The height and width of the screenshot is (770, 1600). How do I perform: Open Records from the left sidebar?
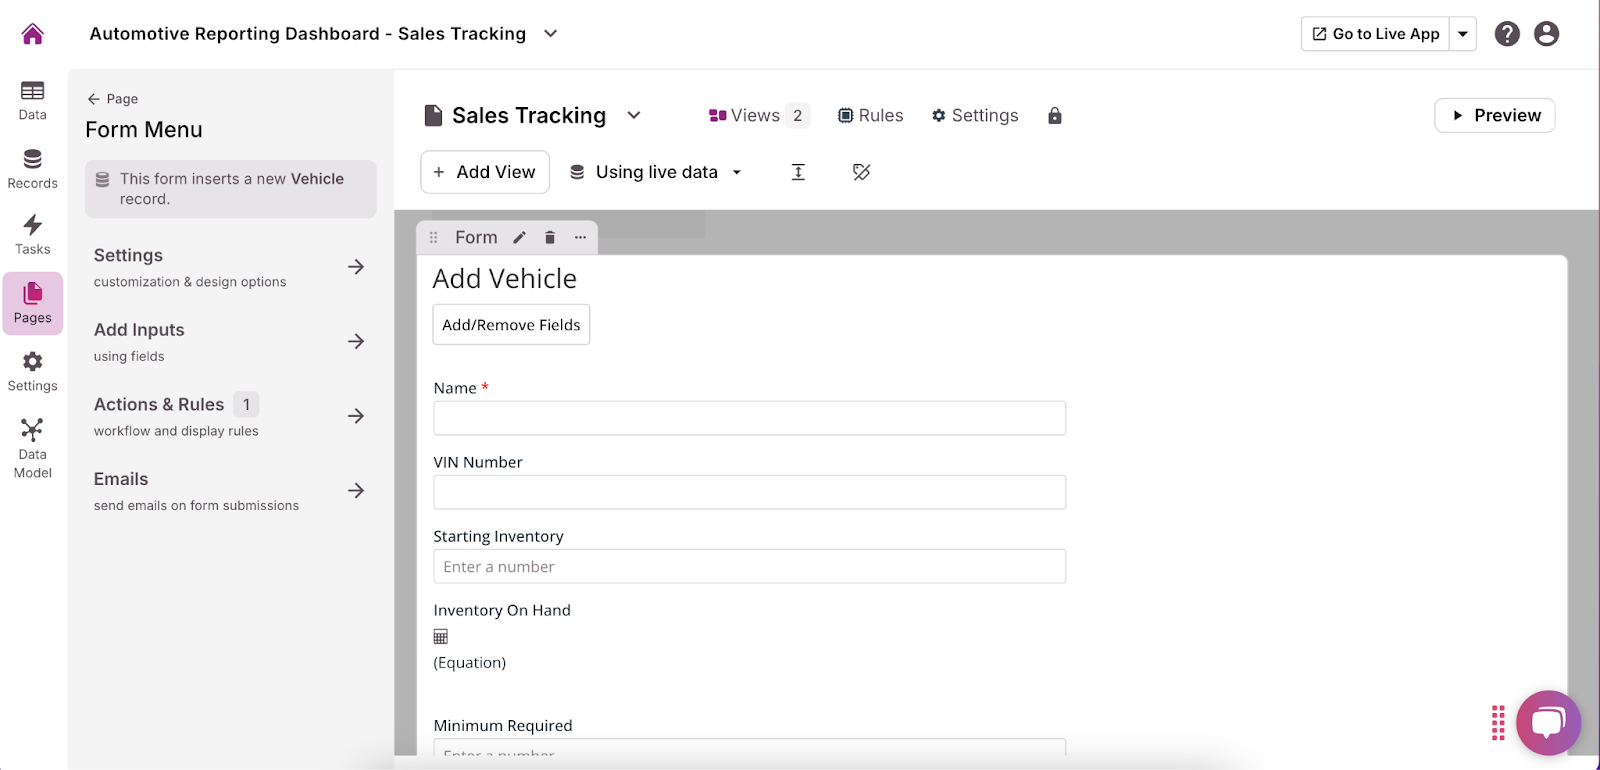click(32, 168)
